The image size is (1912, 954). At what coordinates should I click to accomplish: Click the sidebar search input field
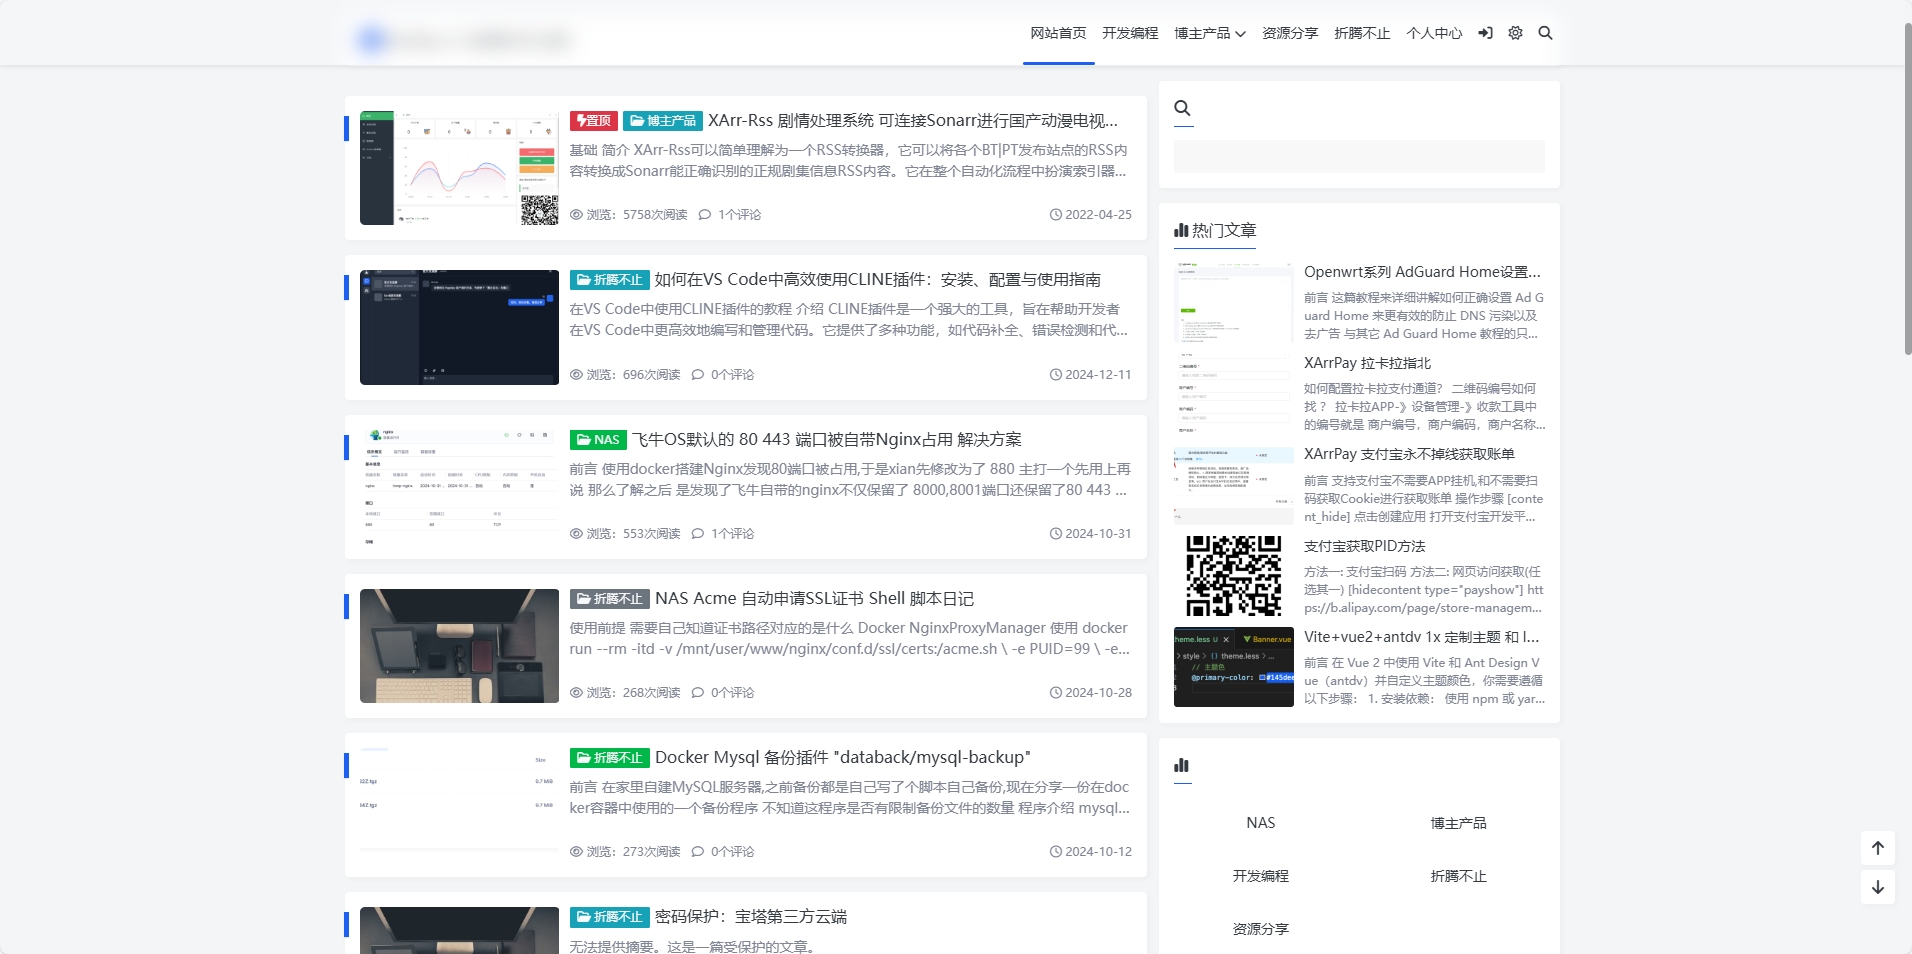tap(1359, 157)
